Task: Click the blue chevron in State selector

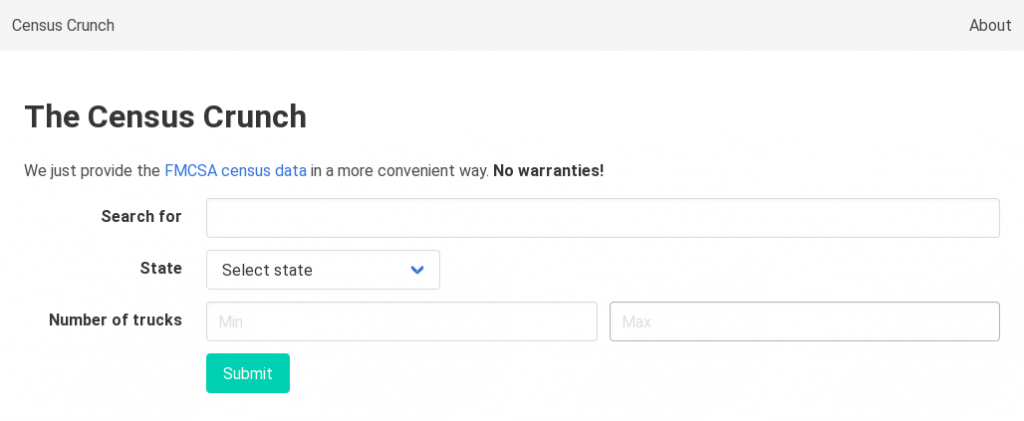Action: pyautogui.click(x=417, y=270)
